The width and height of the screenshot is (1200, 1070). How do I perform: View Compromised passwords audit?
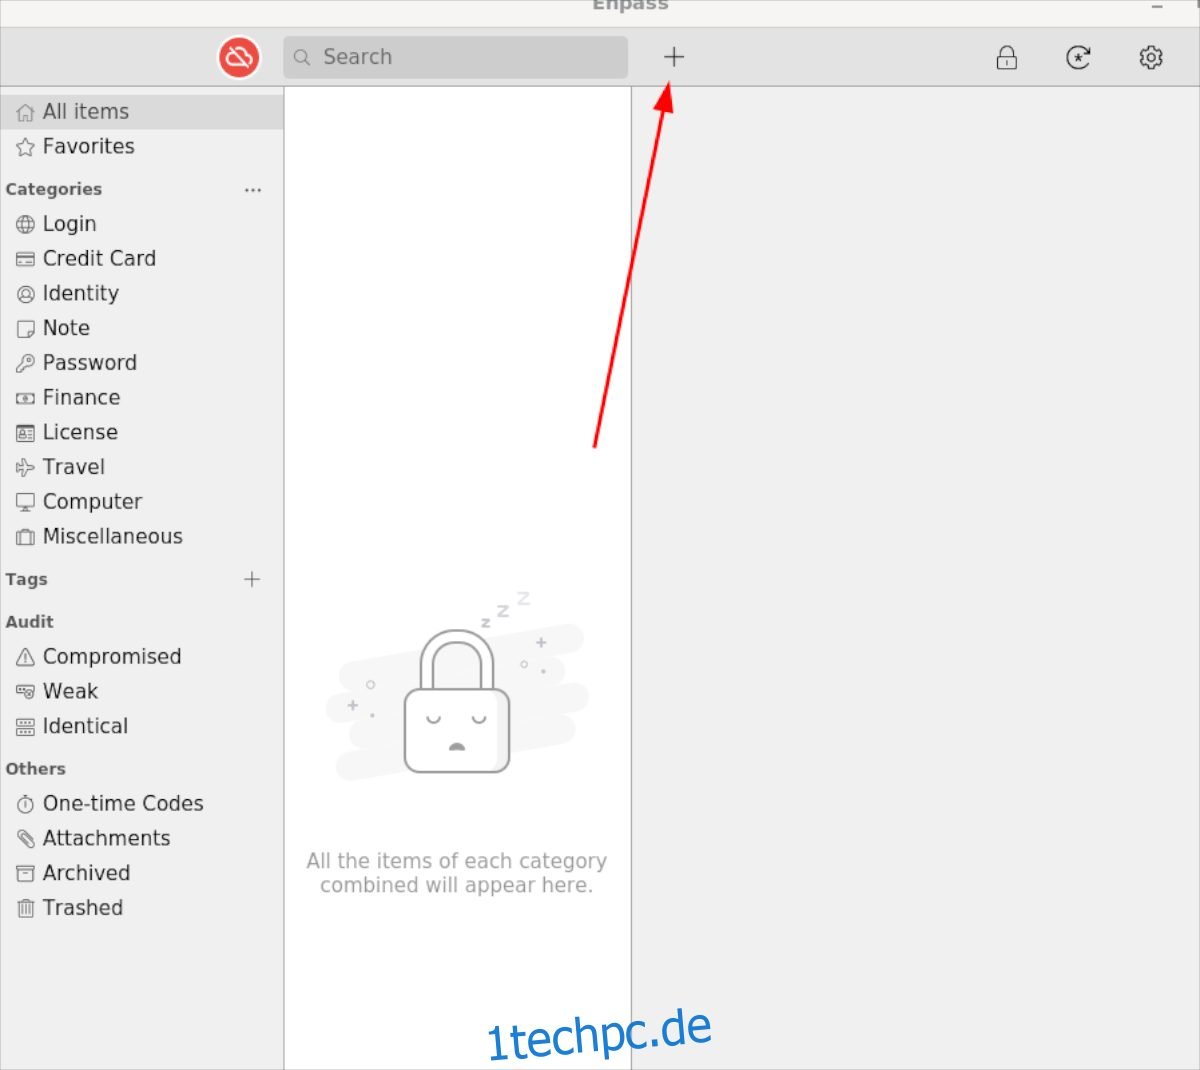[142, 657]
